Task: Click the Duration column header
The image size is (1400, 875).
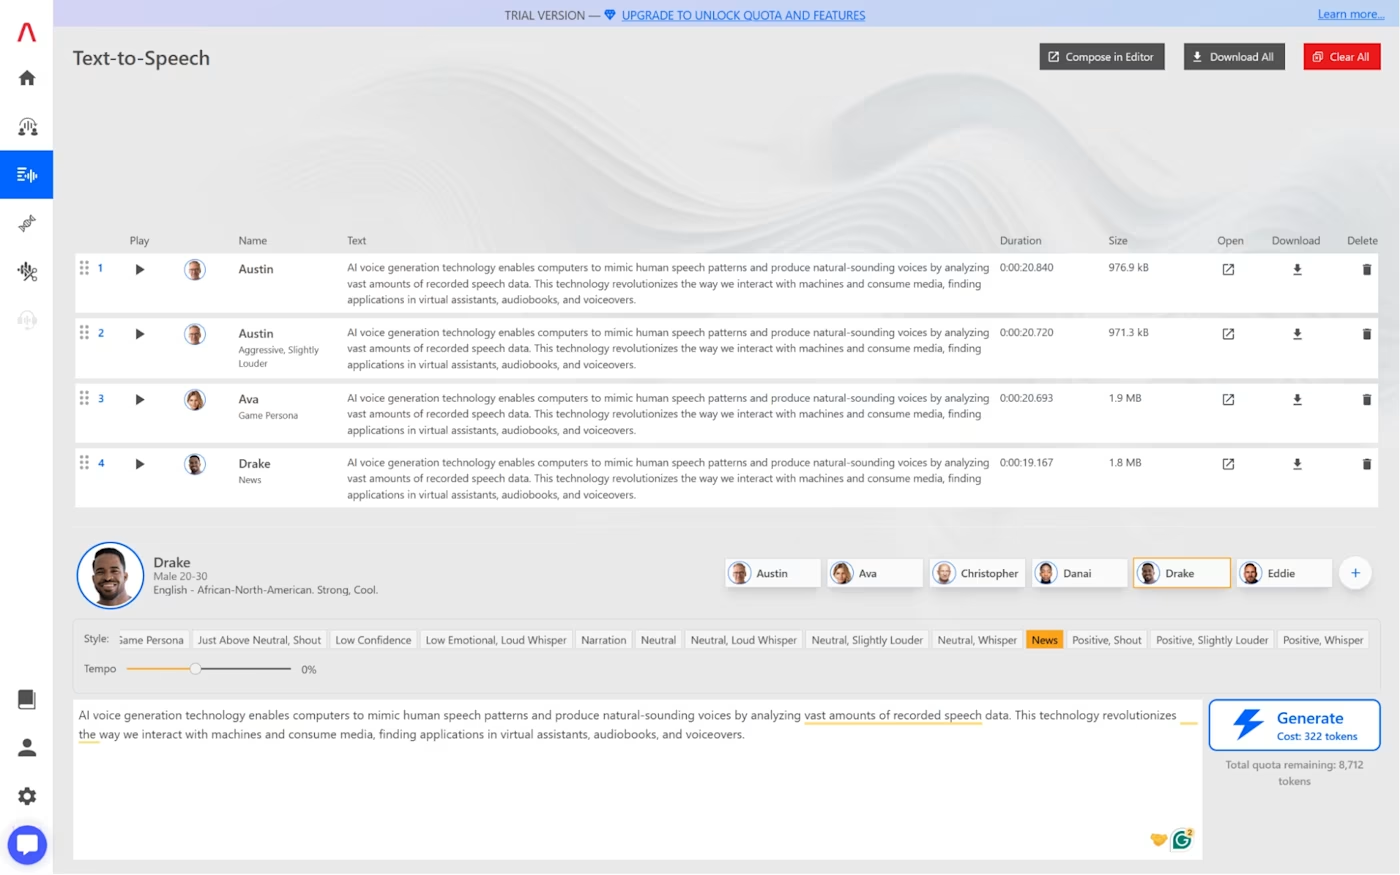Action: coord(1020,241)
